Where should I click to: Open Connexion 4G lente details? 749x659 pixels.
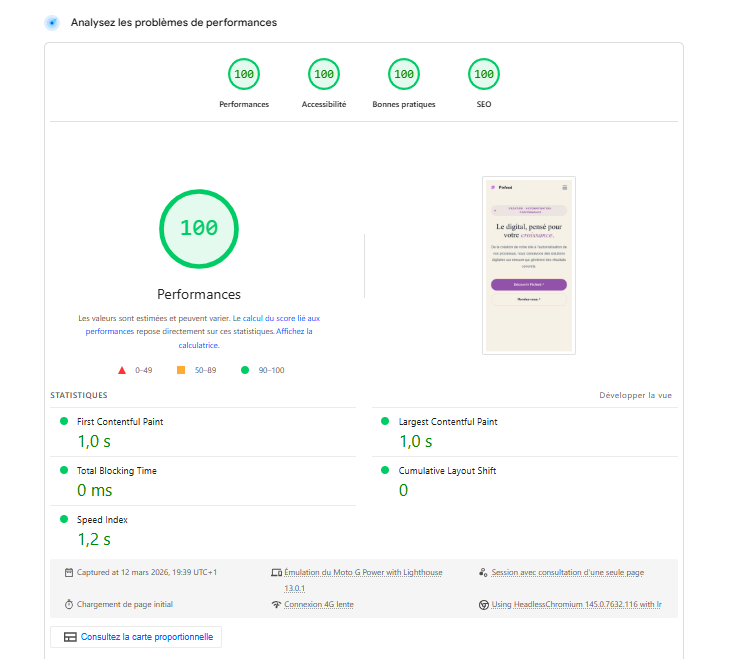319,604
